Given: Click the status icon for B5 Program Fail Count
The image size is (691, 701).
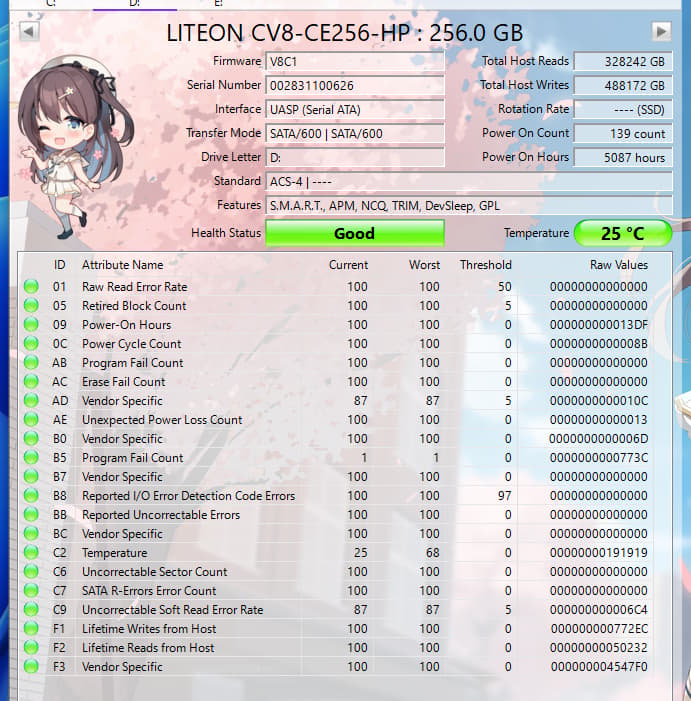Looking at the screenshot, I should (x=31, y=458).
